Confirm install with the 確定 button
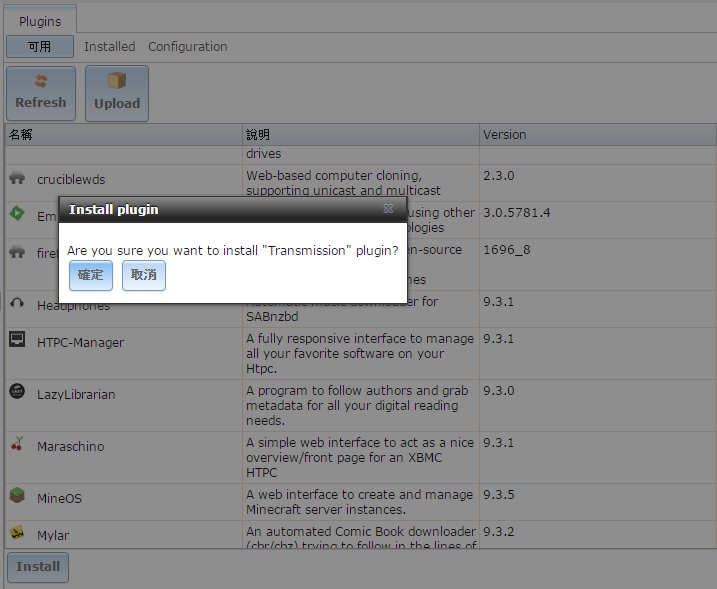This screenshot has width=717, height=589. click(x=91, y=275)
